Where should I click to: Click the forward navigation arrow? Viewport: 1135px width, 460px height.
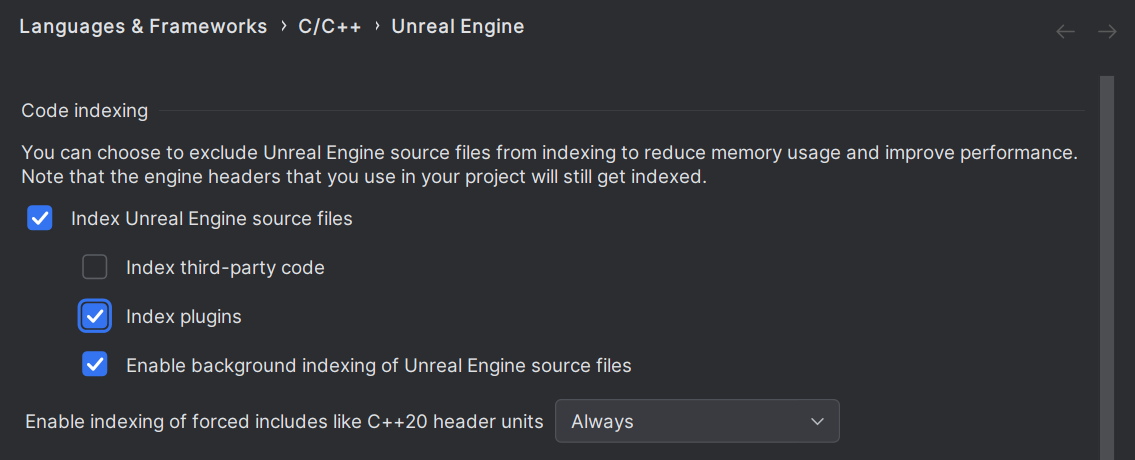coord(1107,32)
